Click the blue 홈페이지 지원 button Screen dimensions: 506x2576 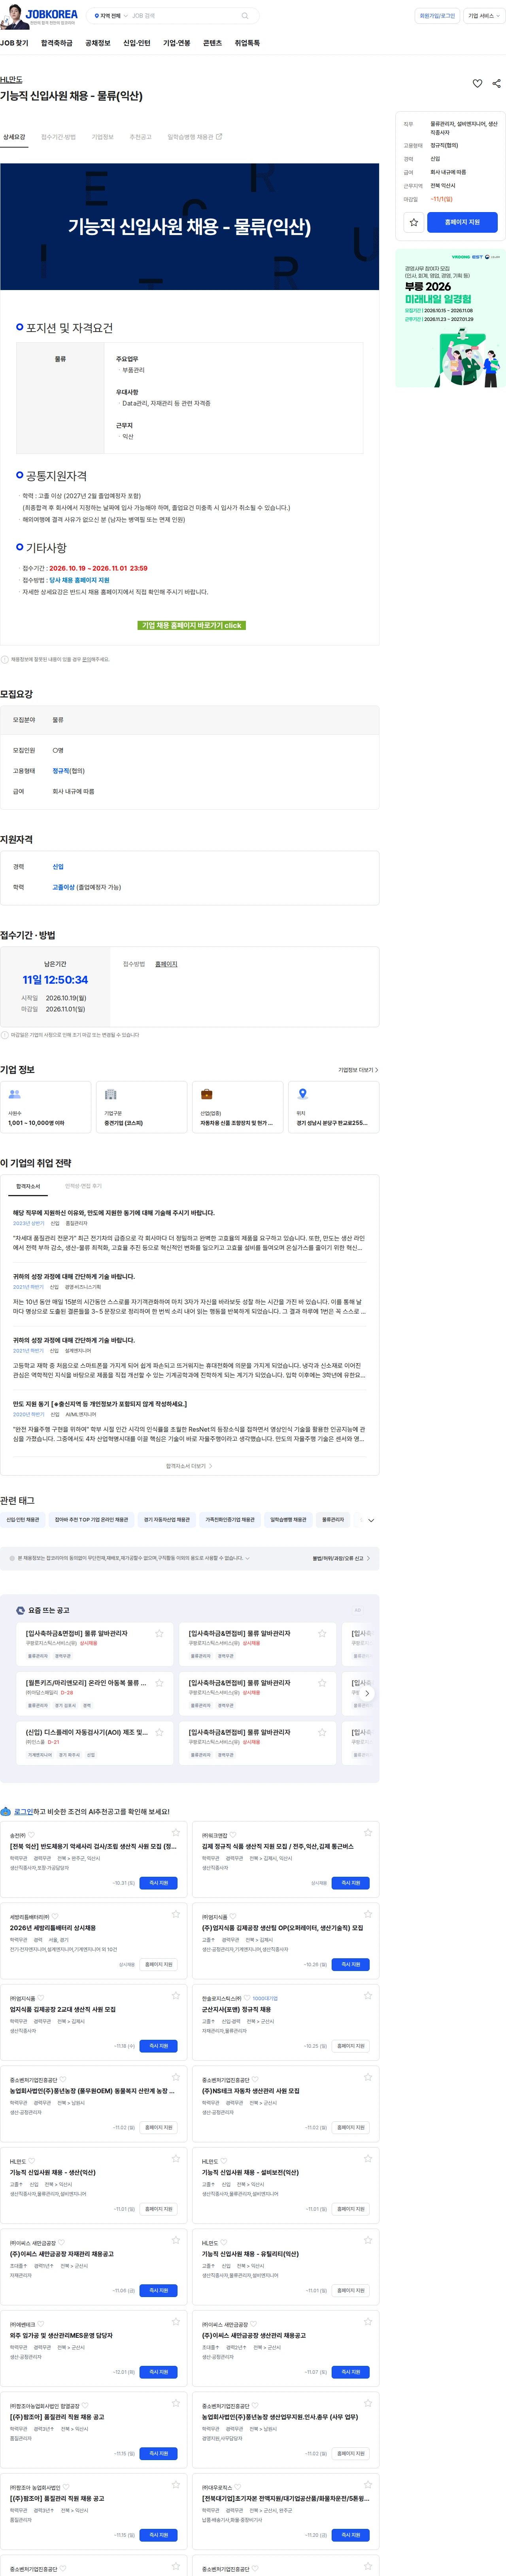462,222
